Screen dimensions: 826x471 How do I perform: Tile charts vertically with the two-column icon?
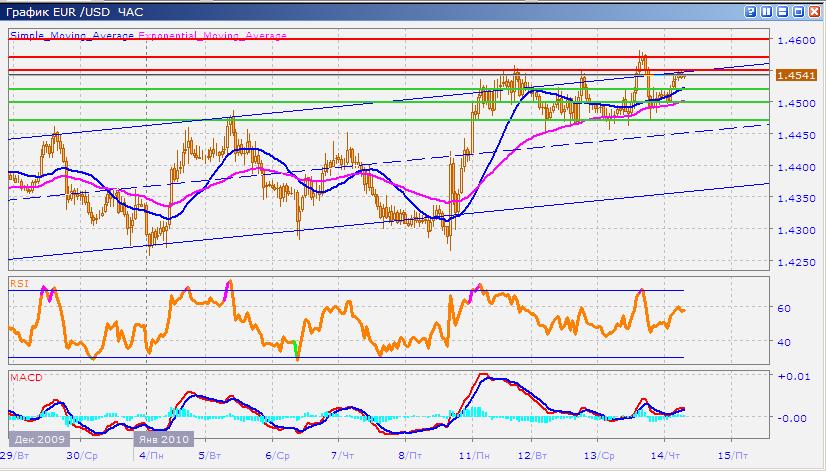pyautogui.click(x=767, y=12)
